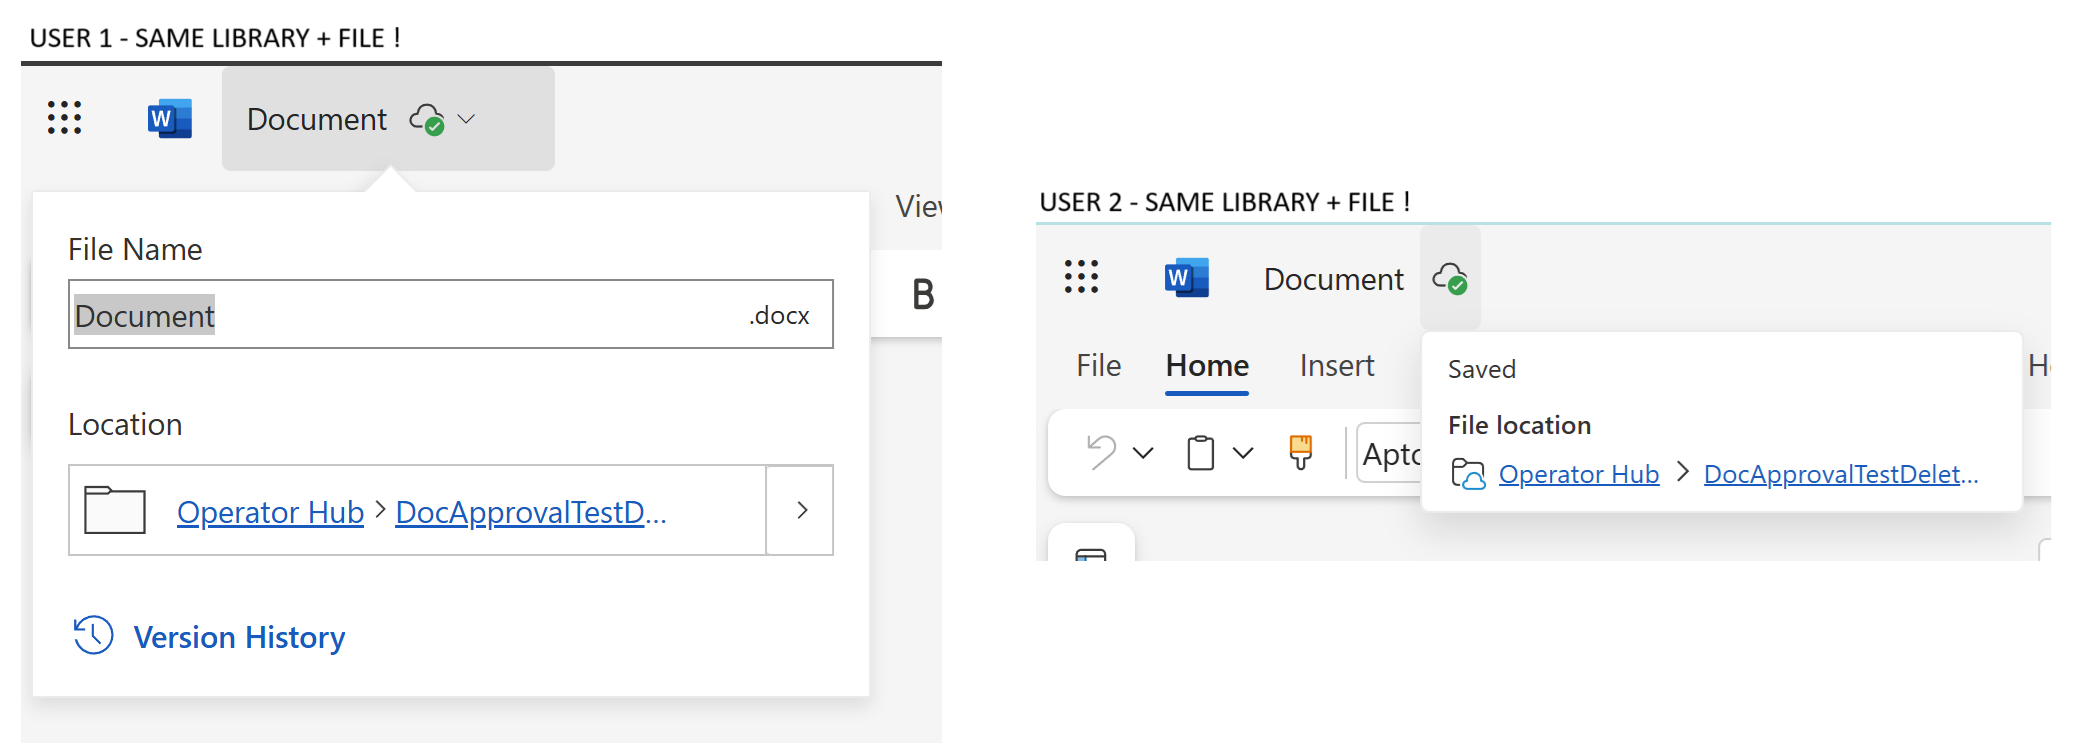2073x751 pixels.
Task: Expand the Undo history dropdown arrow
Action: [1143, 452]
